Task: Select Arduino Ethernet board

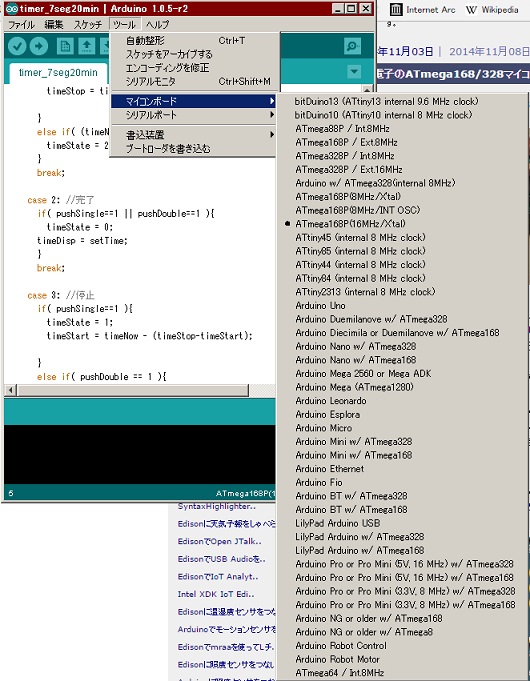Action: click(x=402, y=469)
